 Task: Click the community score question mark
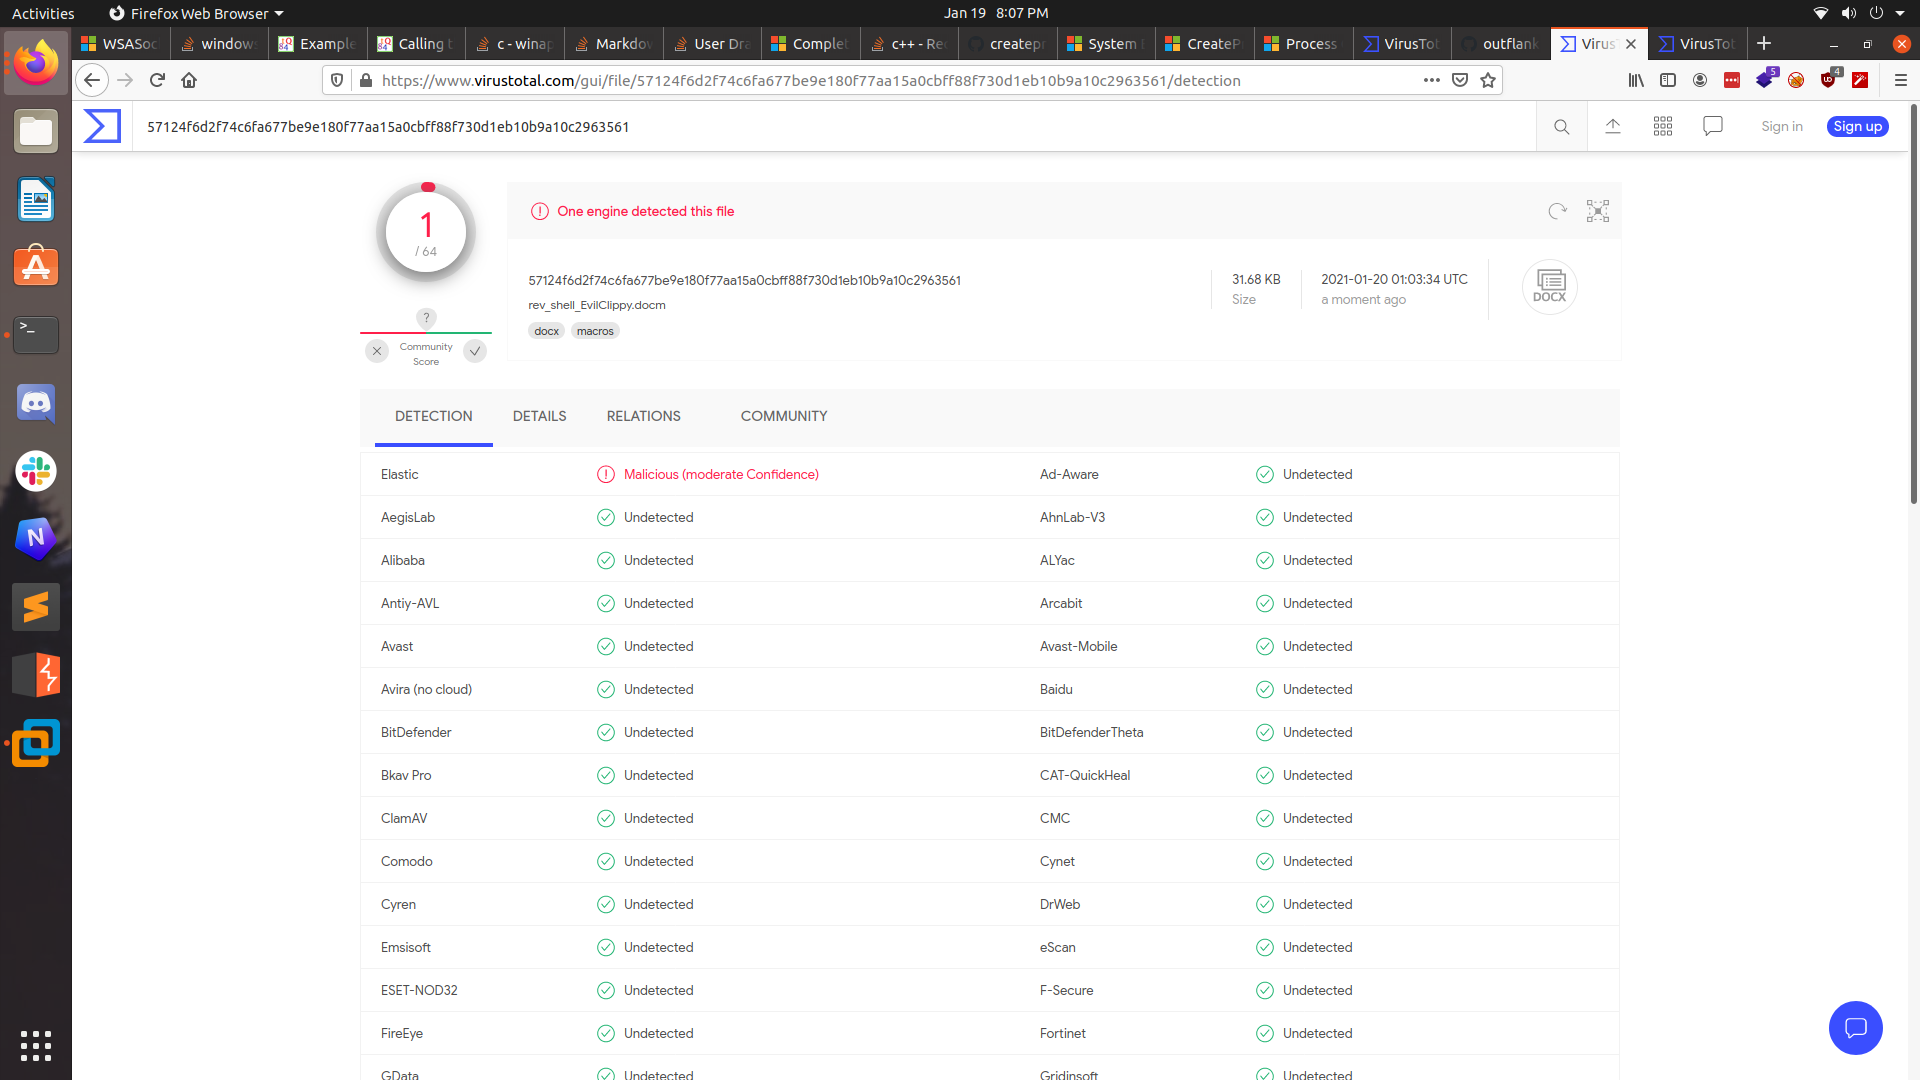tap(426, 318)
